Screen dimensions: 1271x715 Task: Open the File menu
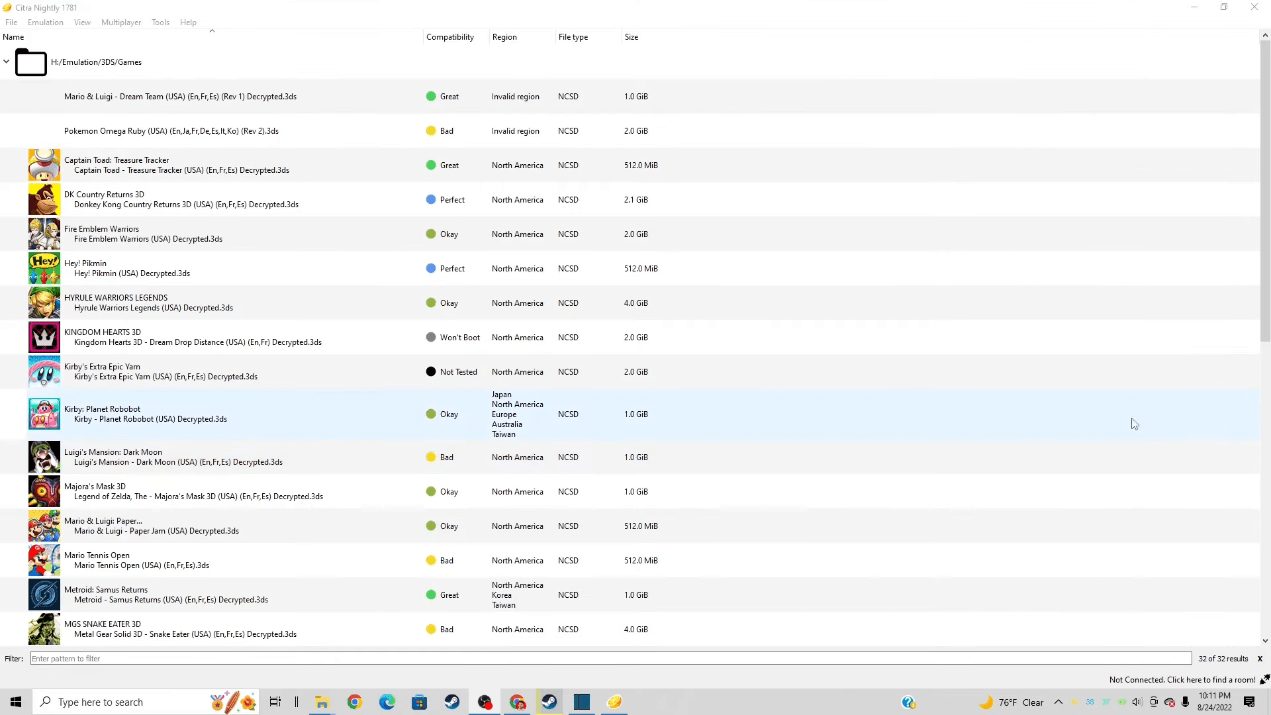11,22
